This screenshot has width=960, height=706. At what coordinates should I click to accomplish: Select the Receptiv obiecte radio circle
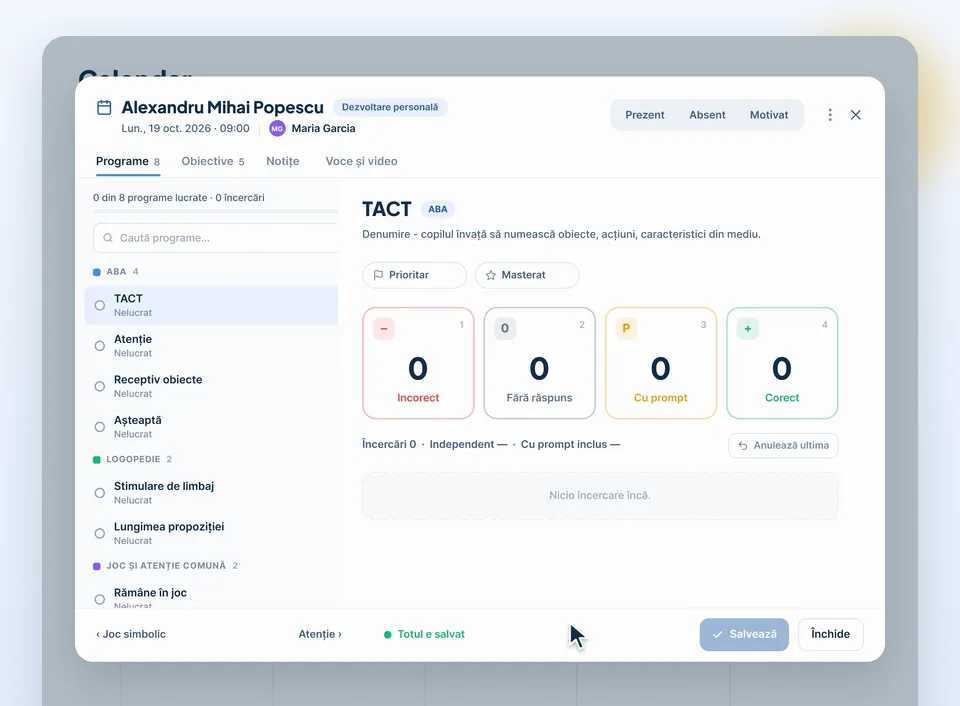(100, 386)
